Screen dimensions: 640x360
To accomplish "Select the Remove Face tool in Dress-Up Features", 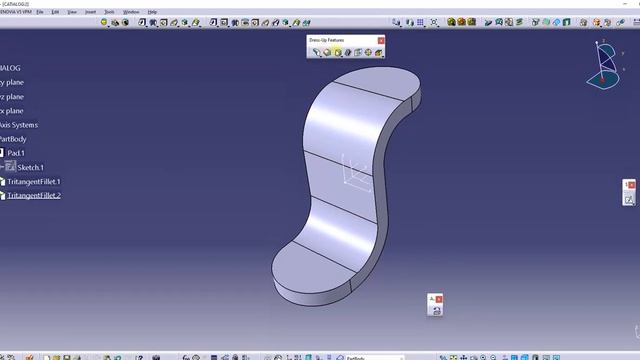I will coord(378,53).
